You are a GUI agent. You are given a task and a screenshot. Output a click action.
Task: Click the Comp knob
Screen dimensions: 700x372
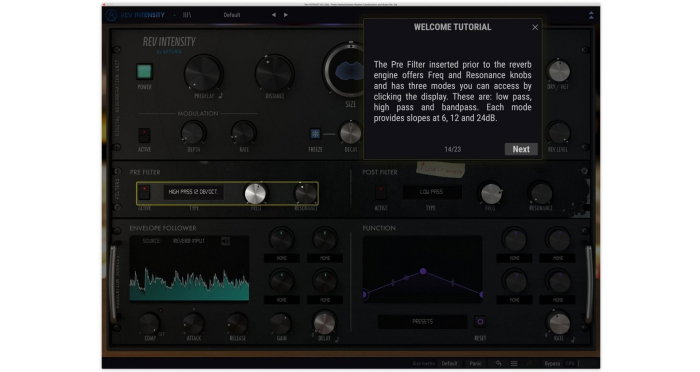tap(150, 323)
